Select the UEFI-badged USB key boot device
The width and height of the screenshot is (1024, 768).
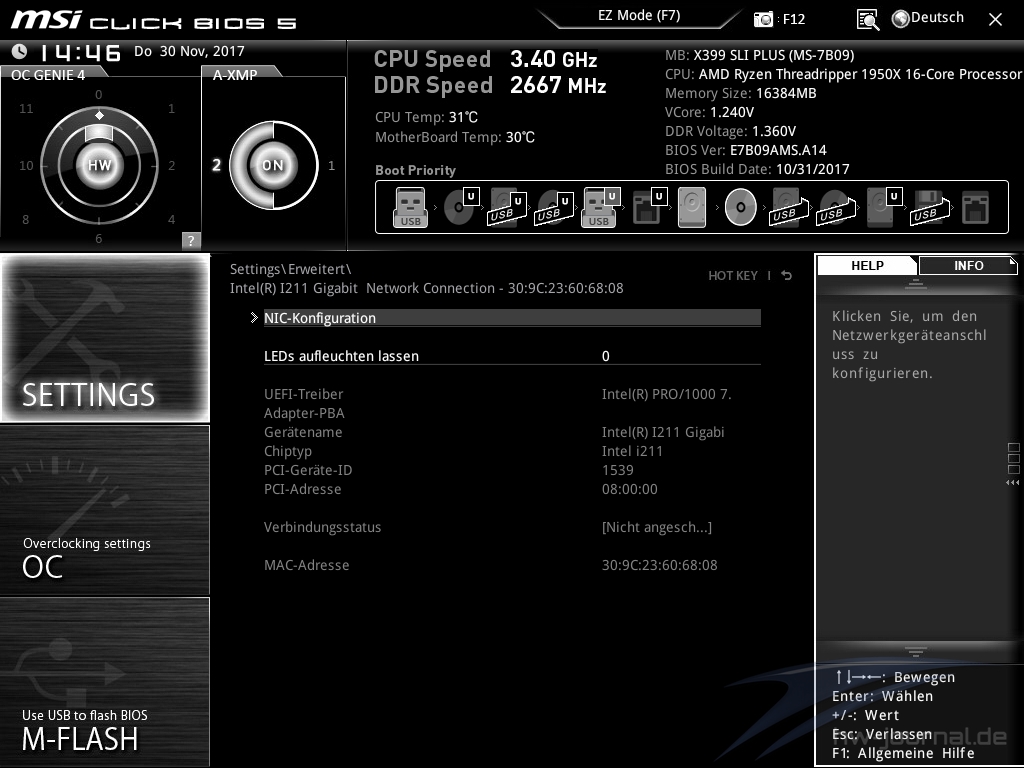(601, 208)
